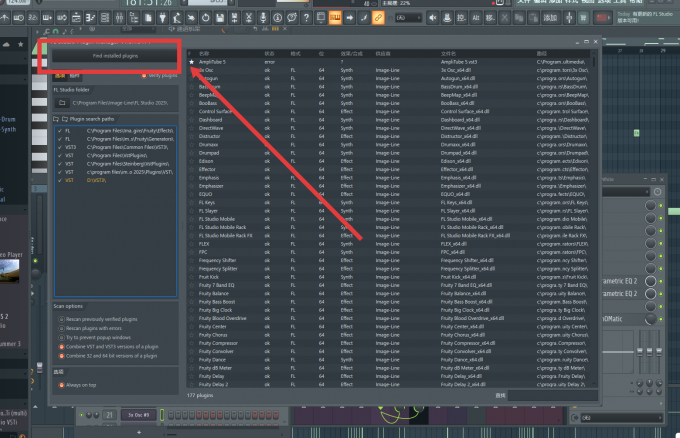Viewport: 680px width, 438px height.
Task: Click the plugin list's filter field at bottom
Action: point(552,396)
